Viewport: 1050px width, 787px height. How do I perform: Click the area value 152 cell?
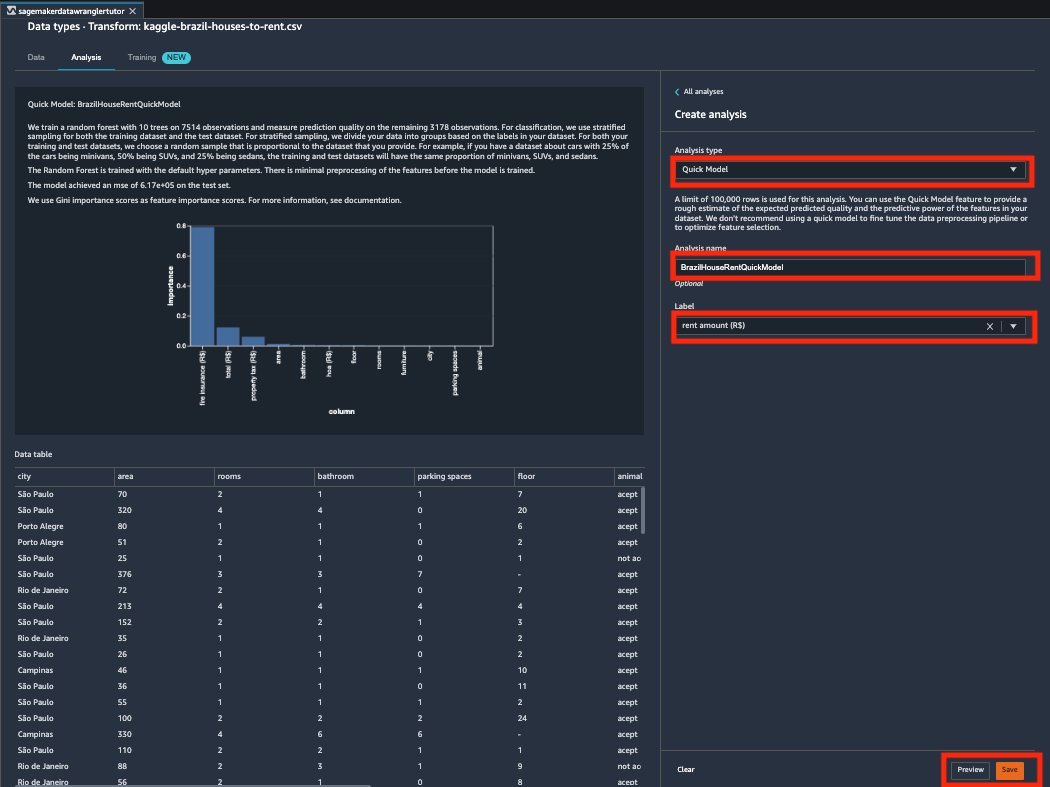click(x=125, y=622)
